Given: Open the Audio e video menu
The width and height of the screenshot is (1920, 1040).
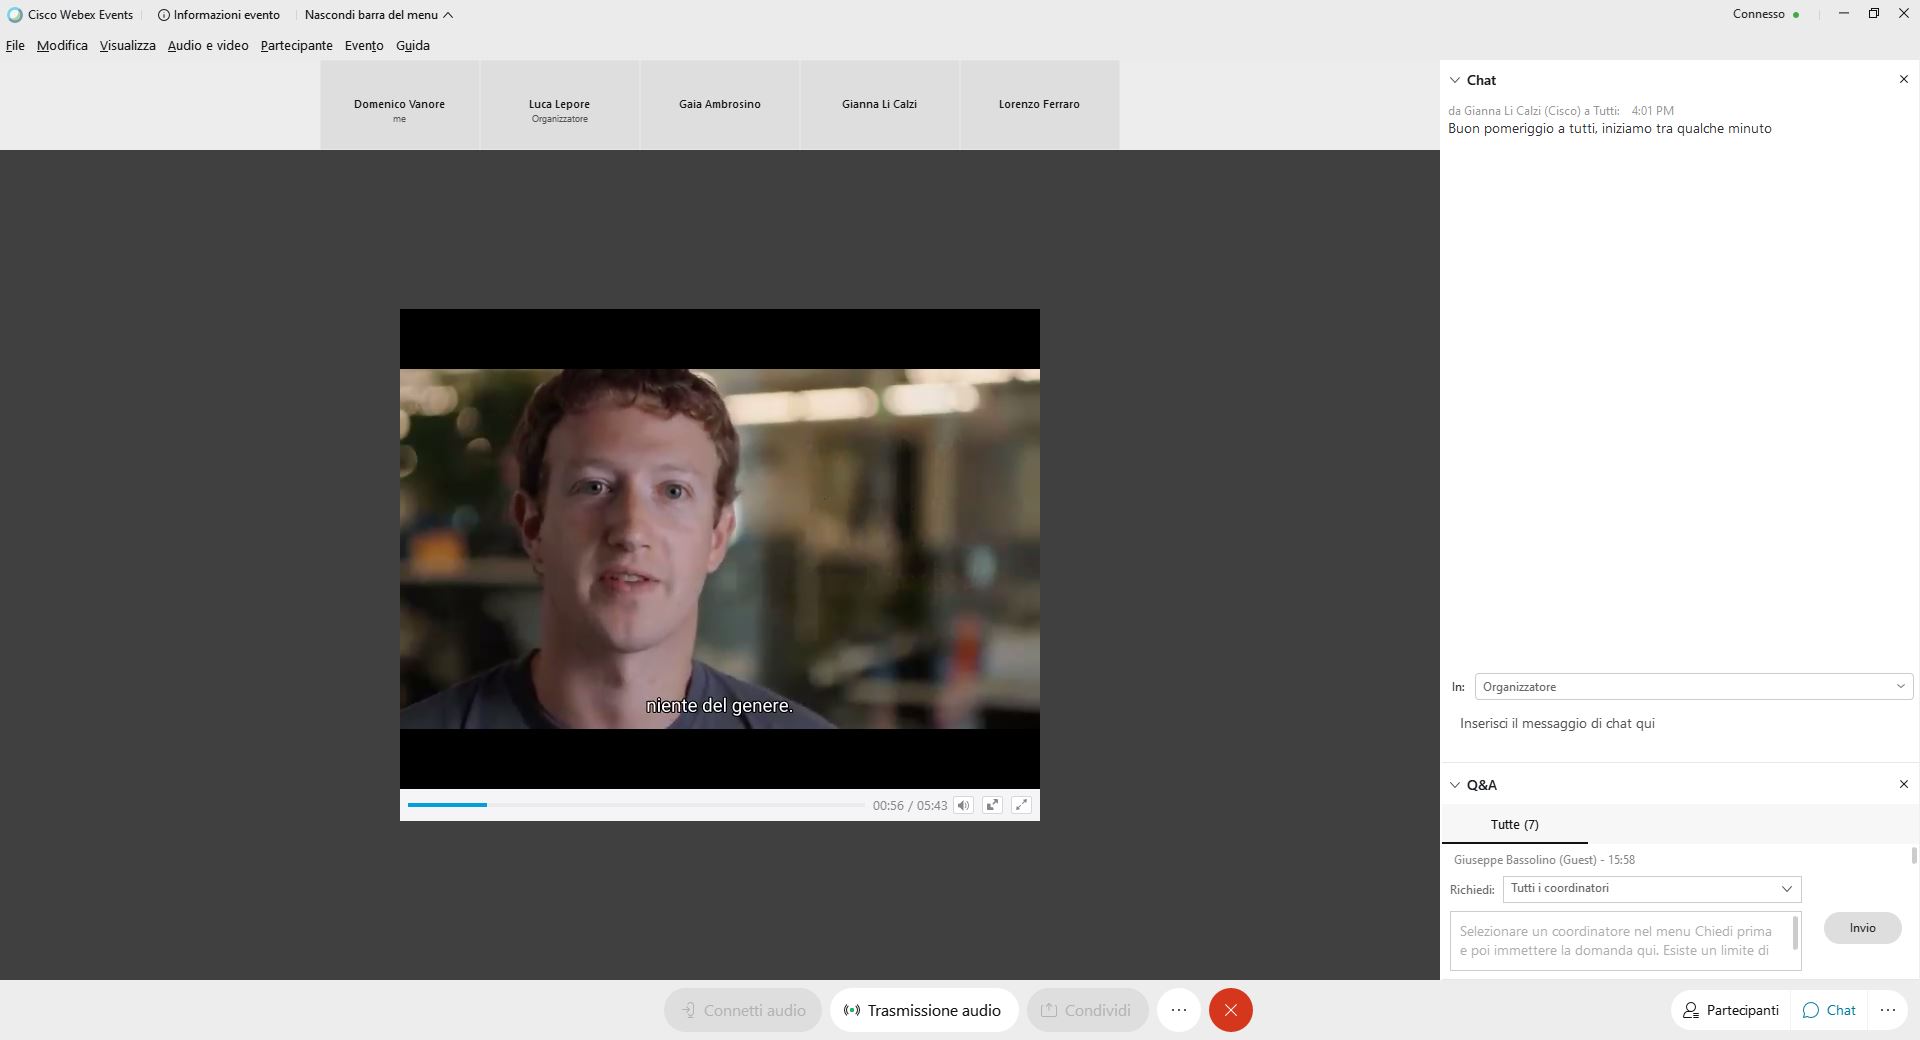Looking at the screenshot, I should [208, 46].
